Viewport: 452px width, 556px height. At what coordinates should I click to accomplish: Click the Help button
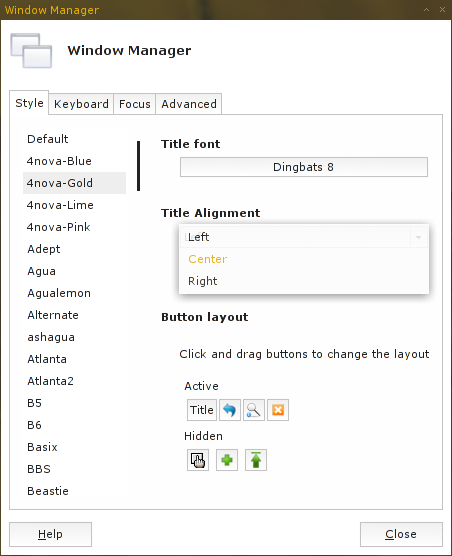coord(50,534)
